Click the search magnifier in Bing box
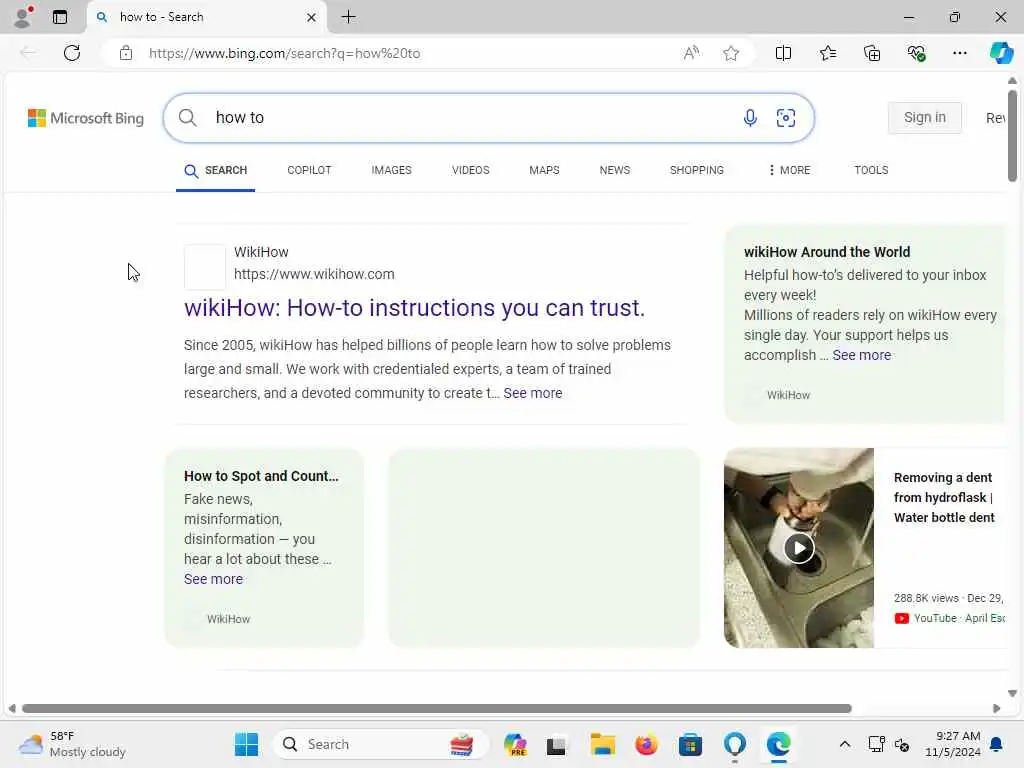 187,118
